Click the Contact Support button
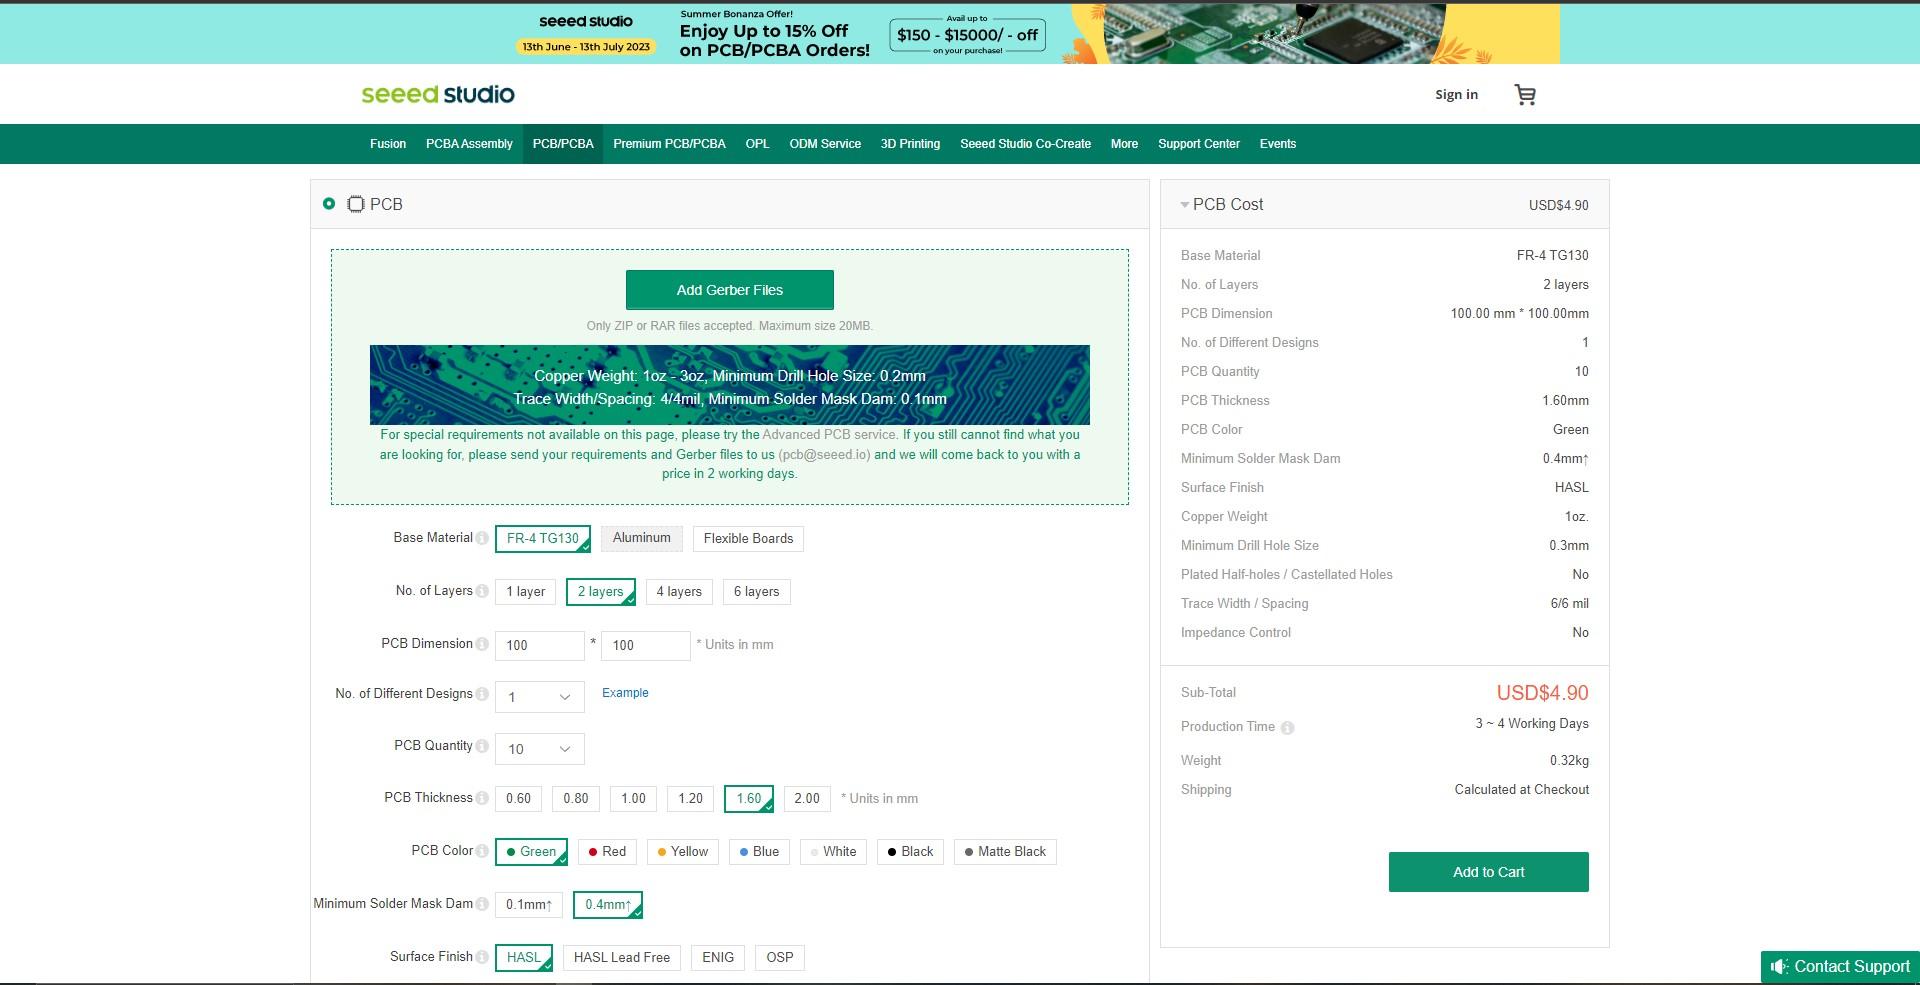Viewport: 1920px width, 985px height. (x=1840, y=967)
